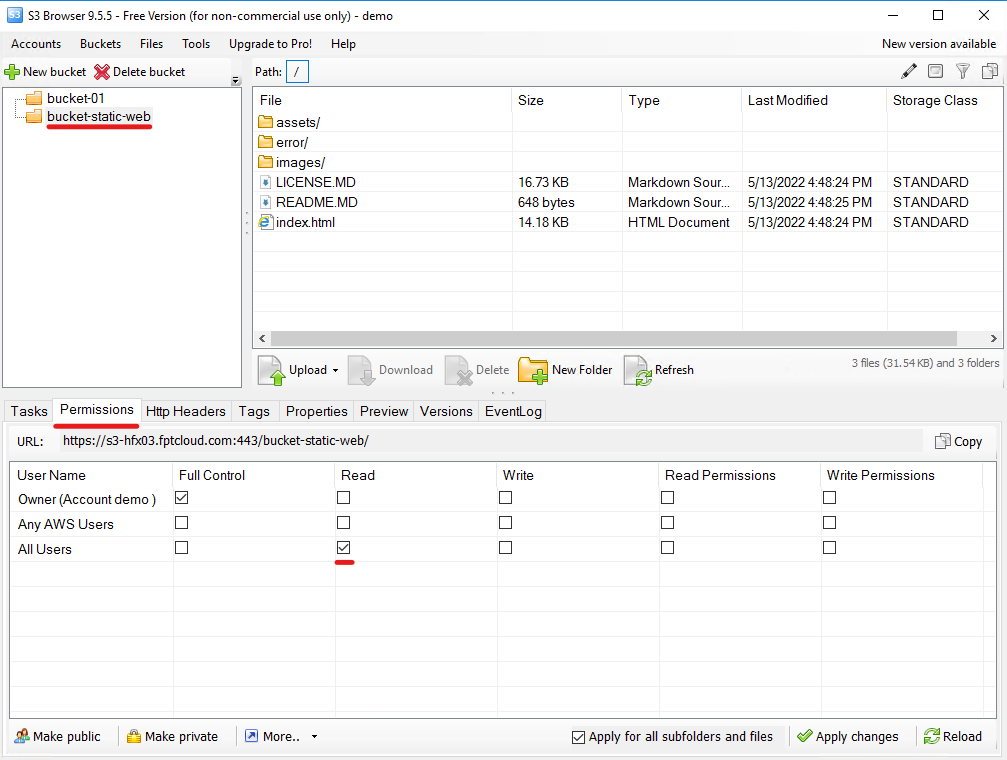This screenshot has height=760, width=1007.
Task: Click the Copy URL icon
Action: click(x=942, y=440)
